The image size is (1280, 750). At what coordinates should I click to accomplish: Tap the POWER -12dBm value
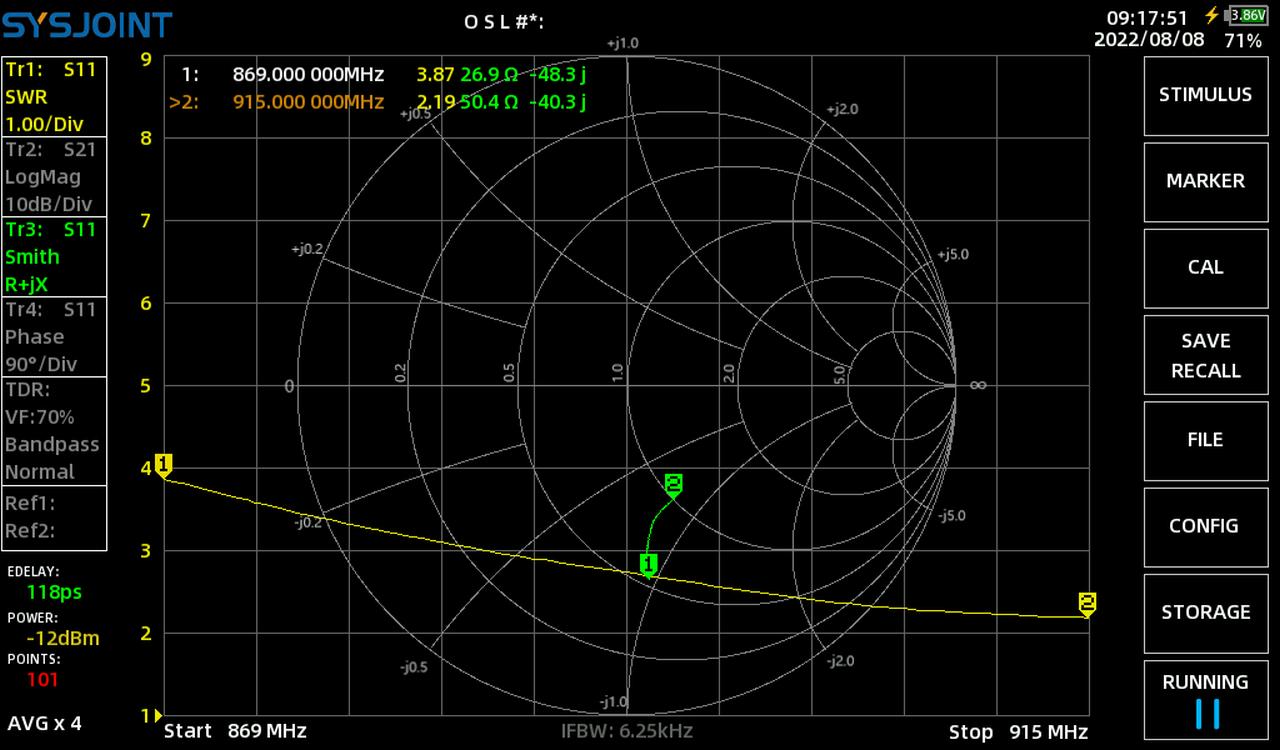[x=63, y=638]
